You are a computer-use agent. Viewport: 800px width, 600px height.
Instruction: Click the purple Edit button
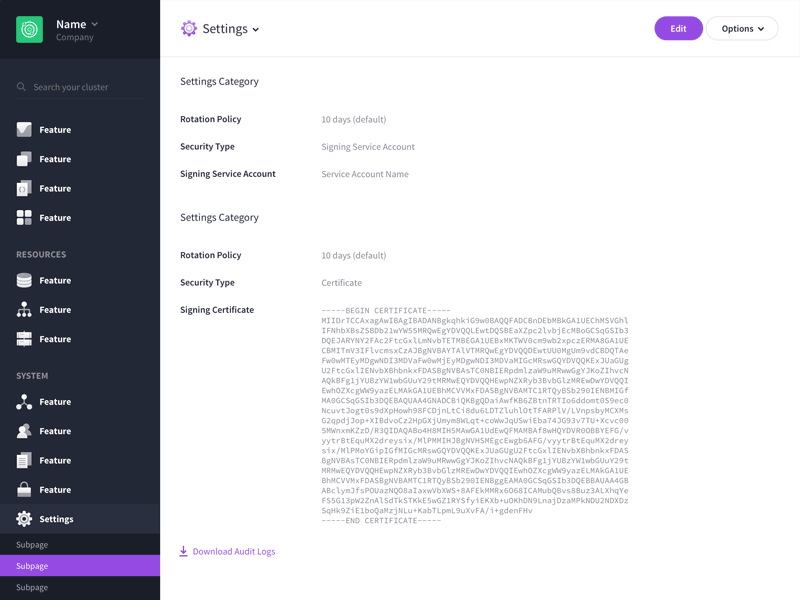coord(678,29)
